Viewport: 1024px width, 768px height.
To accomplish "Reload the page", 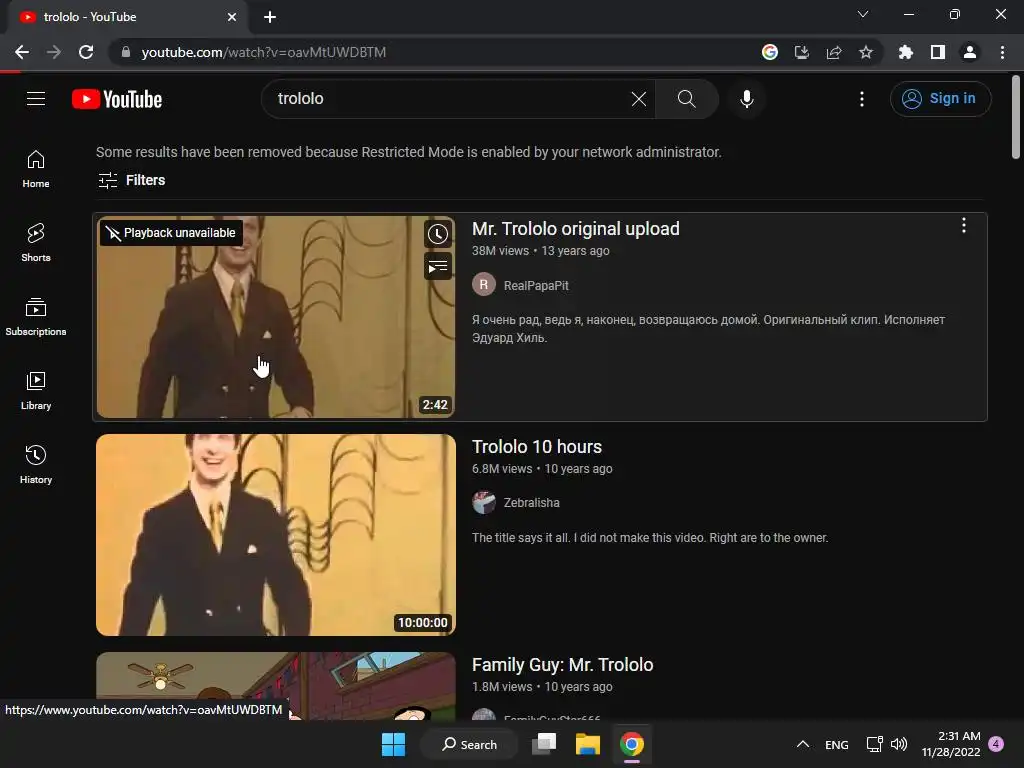I will tap(86, 52).
